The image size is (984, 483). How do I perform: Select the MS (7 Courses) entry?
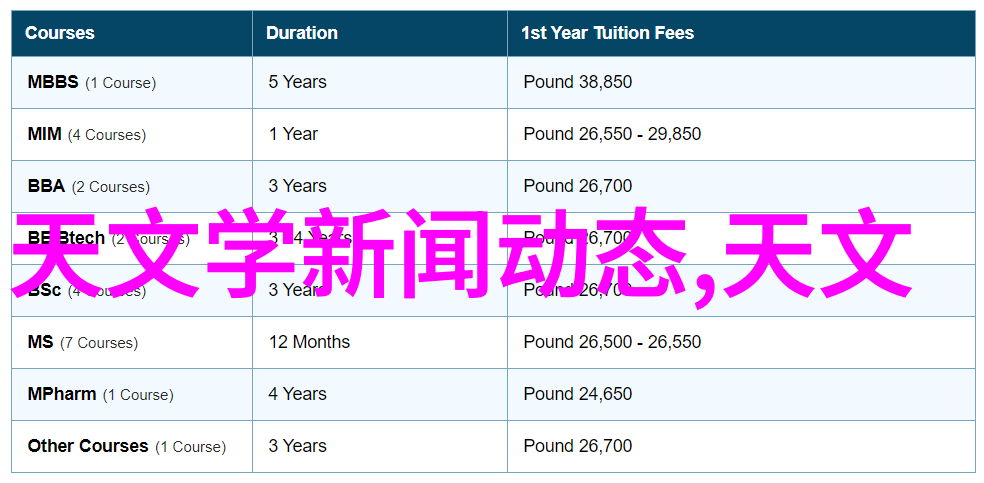pos(83,342)
